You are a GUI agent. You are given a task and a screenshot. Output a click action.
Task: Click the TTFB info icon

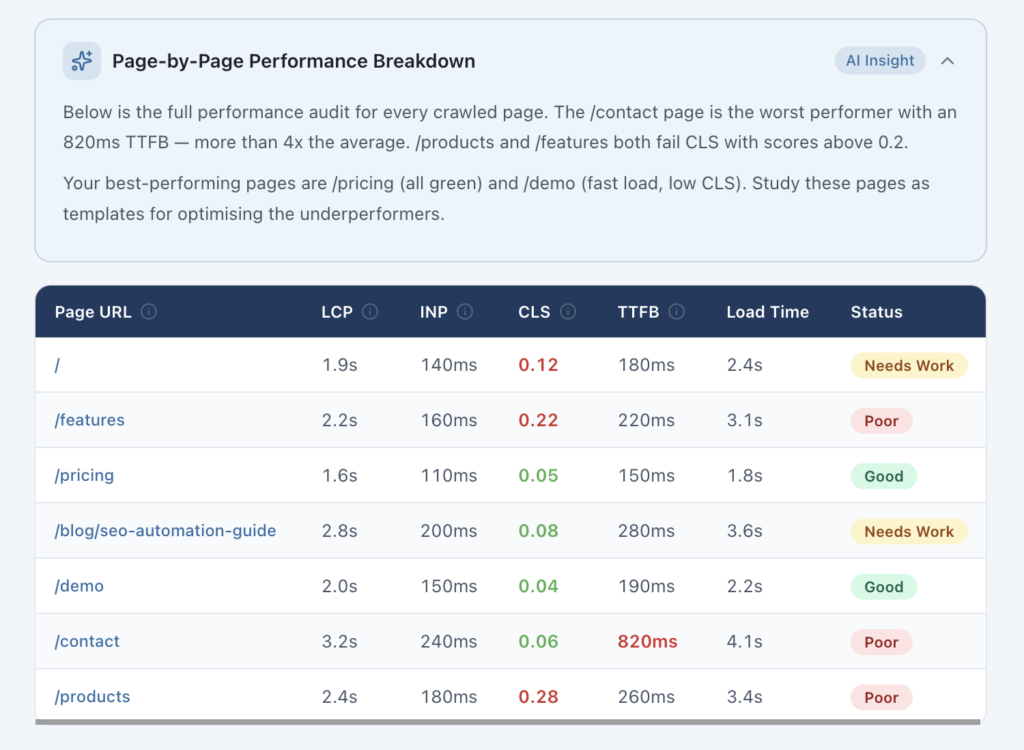[678, 311]
